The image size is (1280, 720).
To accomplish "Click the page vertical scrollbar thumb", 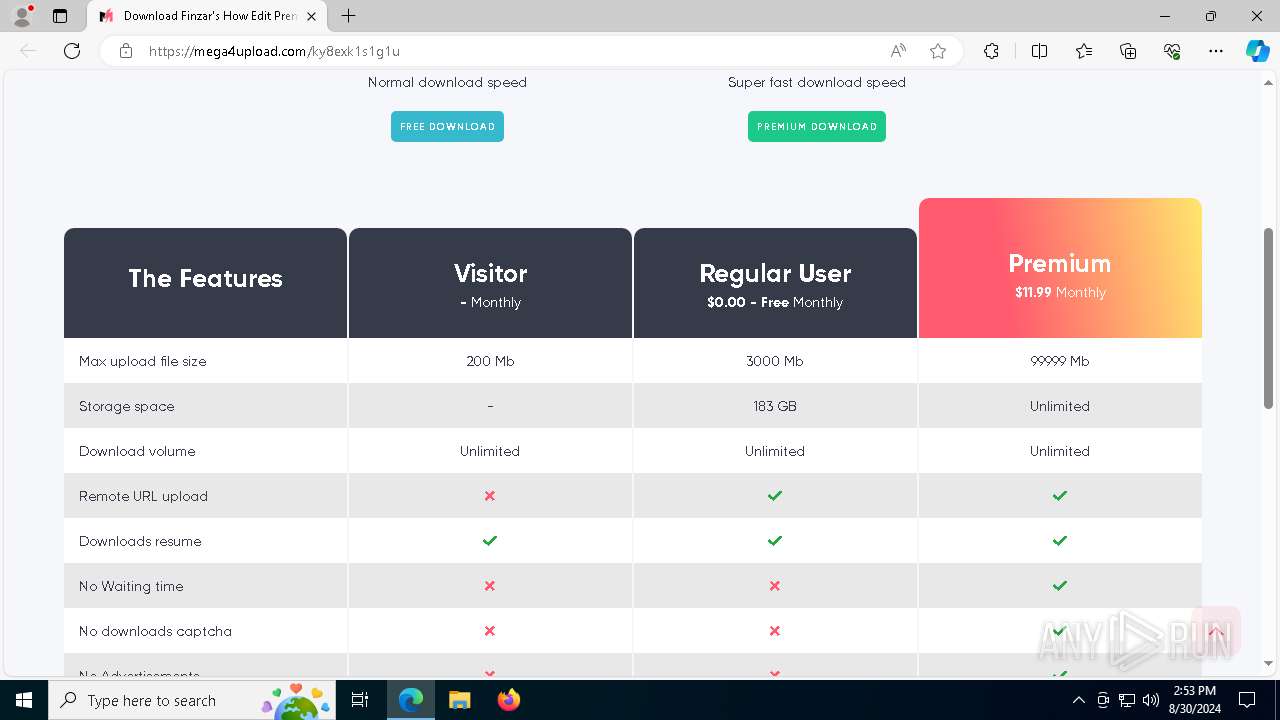I will (x=1268, y=318).
